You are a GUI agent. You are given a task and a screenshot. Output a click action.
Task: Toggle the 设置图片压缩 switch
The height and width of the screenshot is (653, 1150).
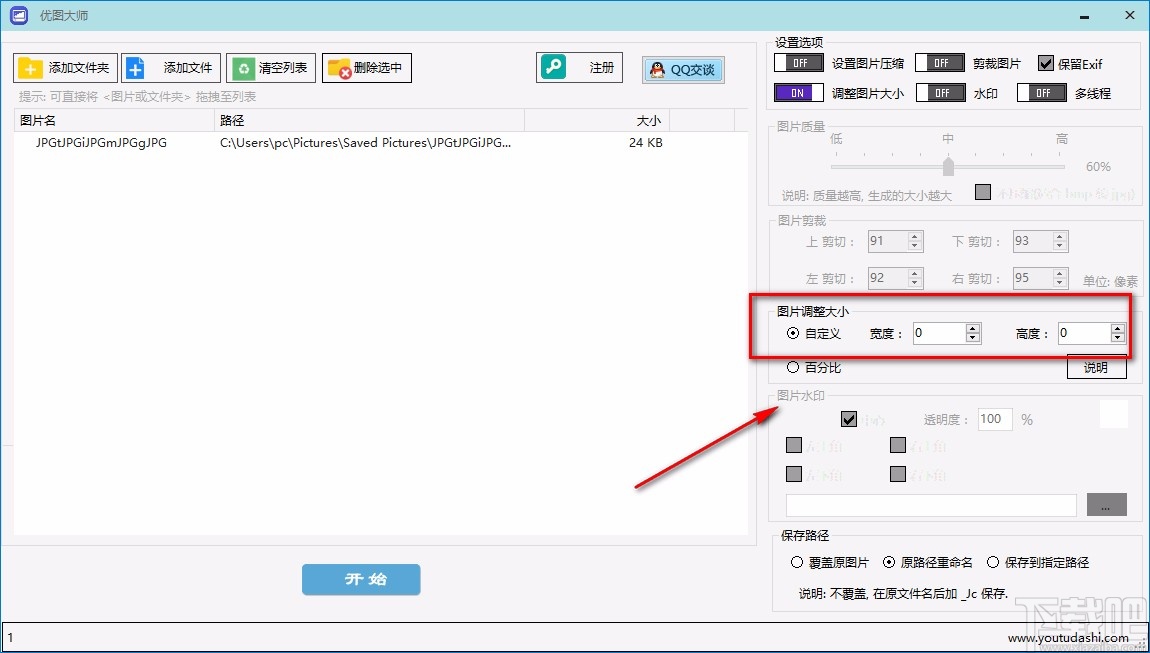pos(799,63)
